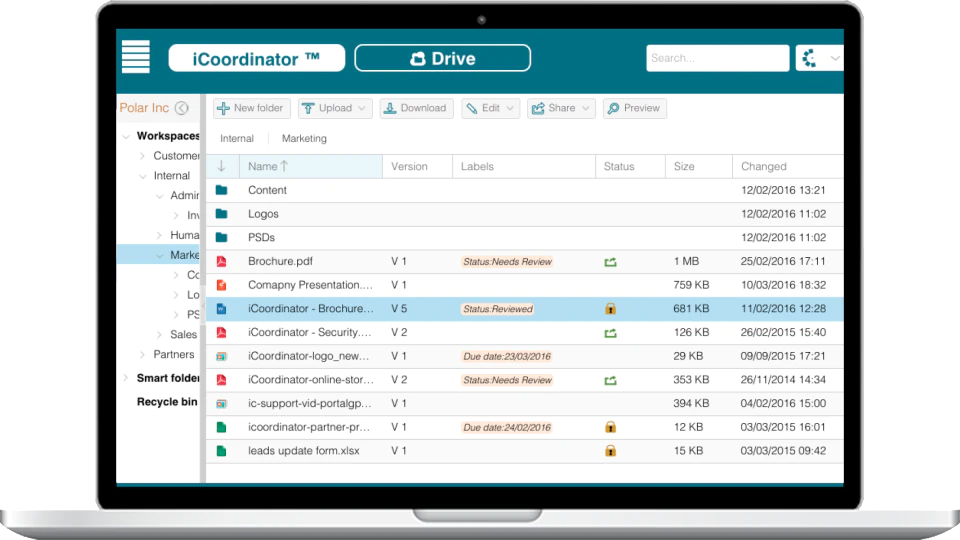Collapse sidebar with Polar Inc arrow

(182, 108)
